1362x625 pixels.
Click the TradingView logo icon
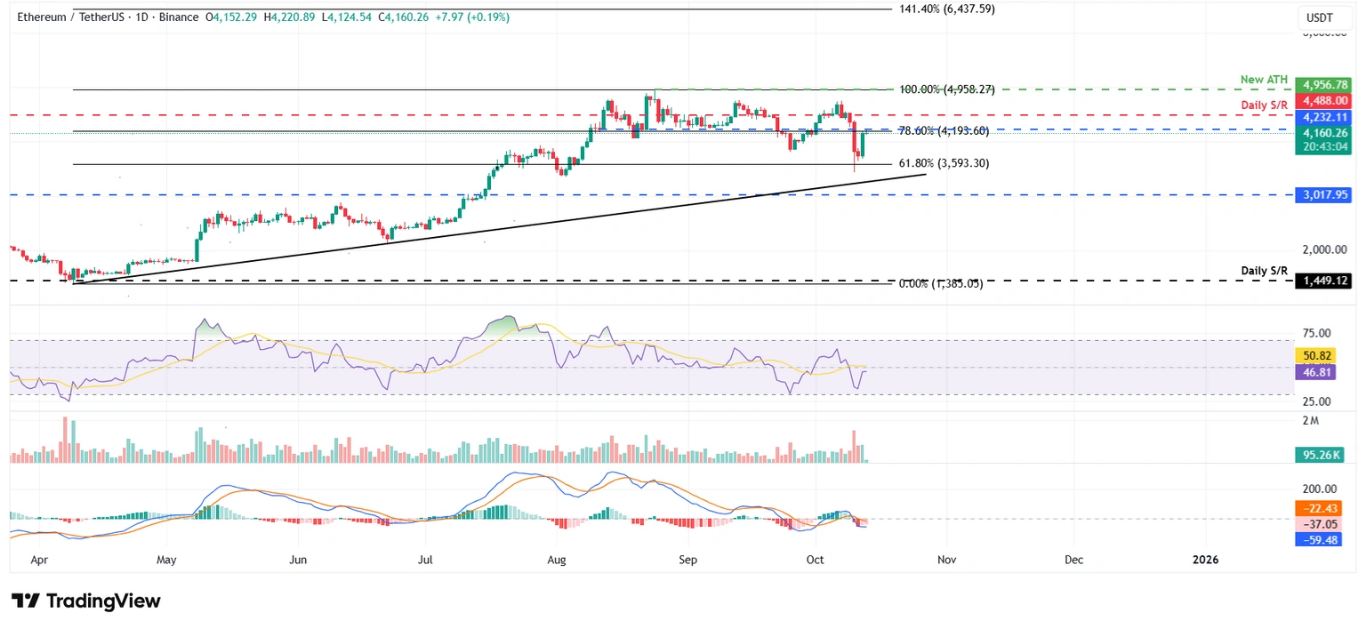pos(26,601)
